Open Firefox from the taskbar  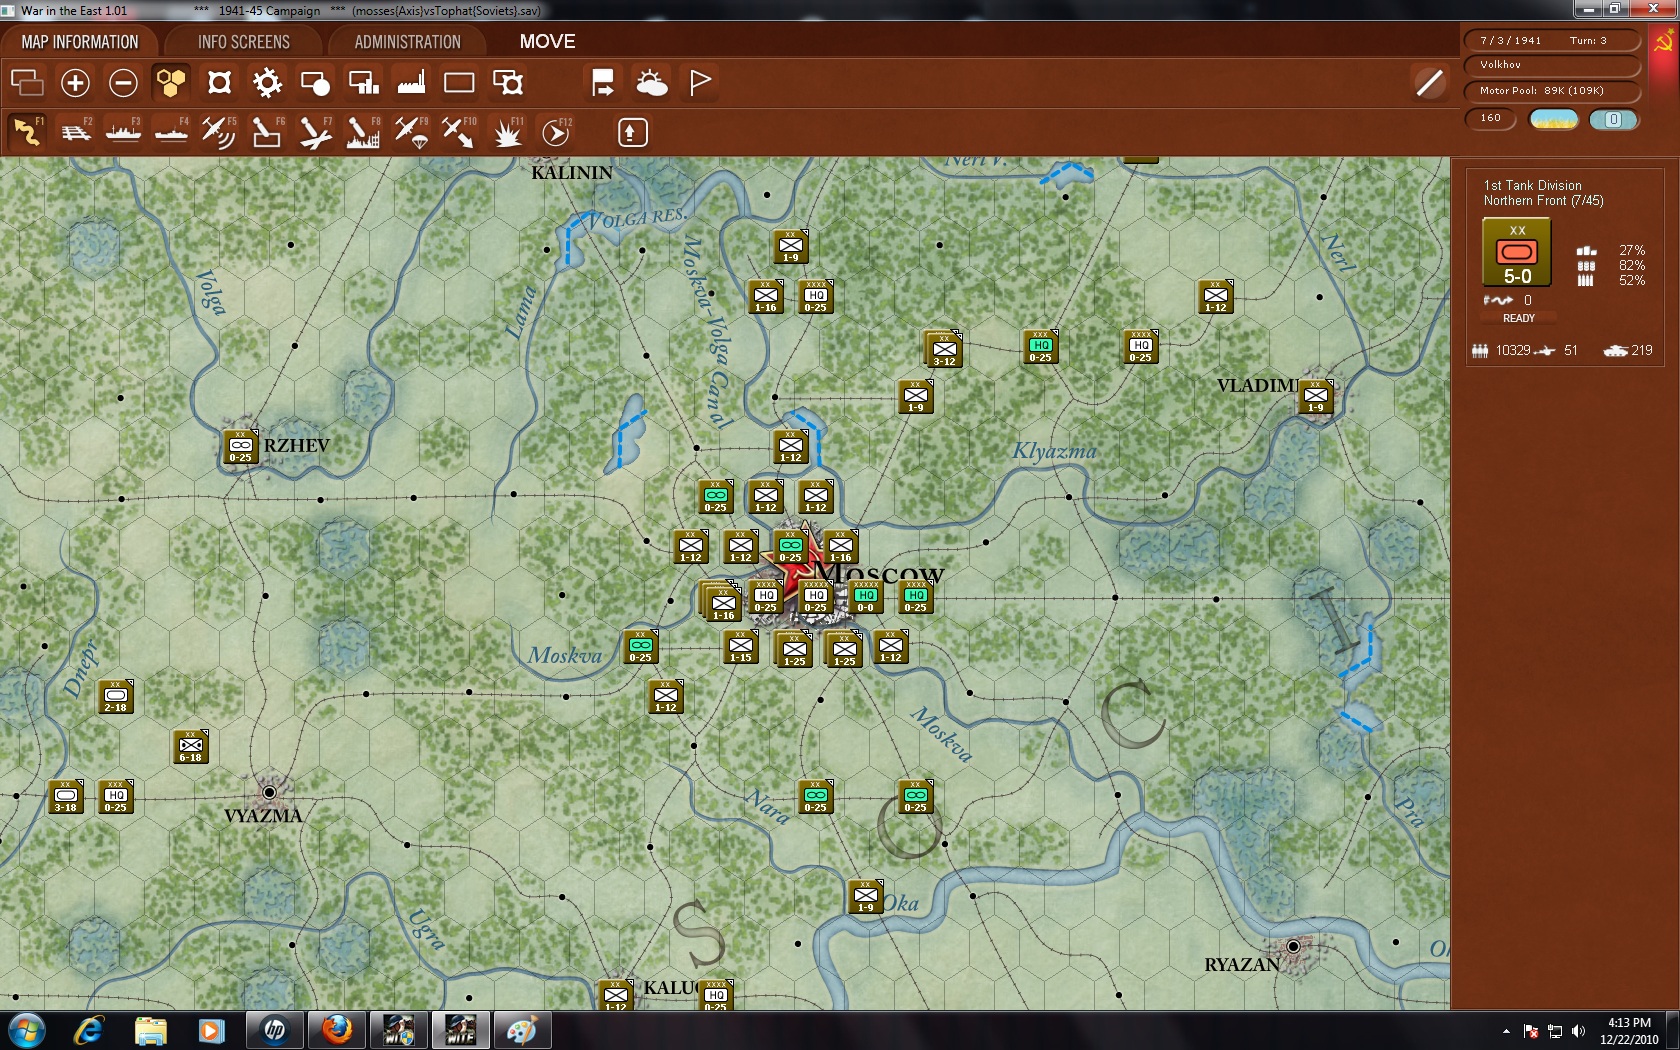point(337,1031)
